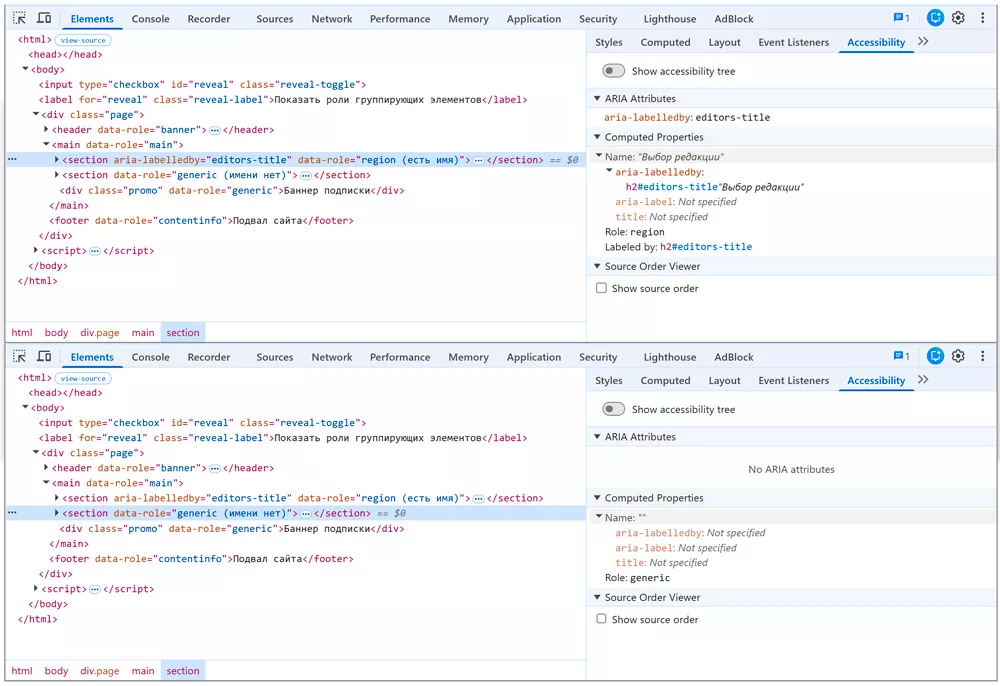Show more side tabs chevron in top panel
This screenshot has height=686, width=1000.
click(923, 41)
